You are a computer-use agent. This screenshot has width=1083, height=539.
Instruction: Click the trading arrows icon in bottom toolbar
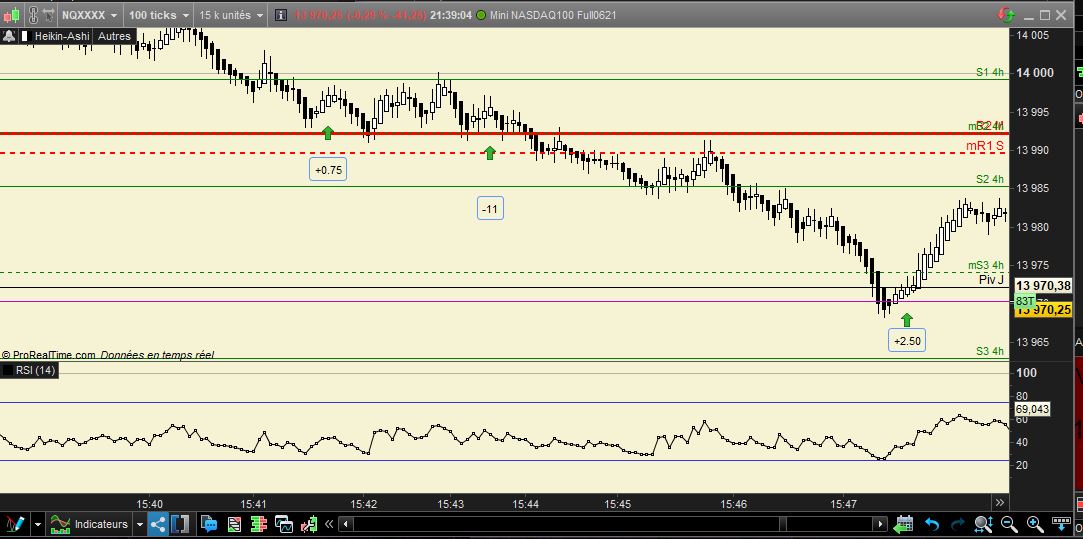(309, 524)
